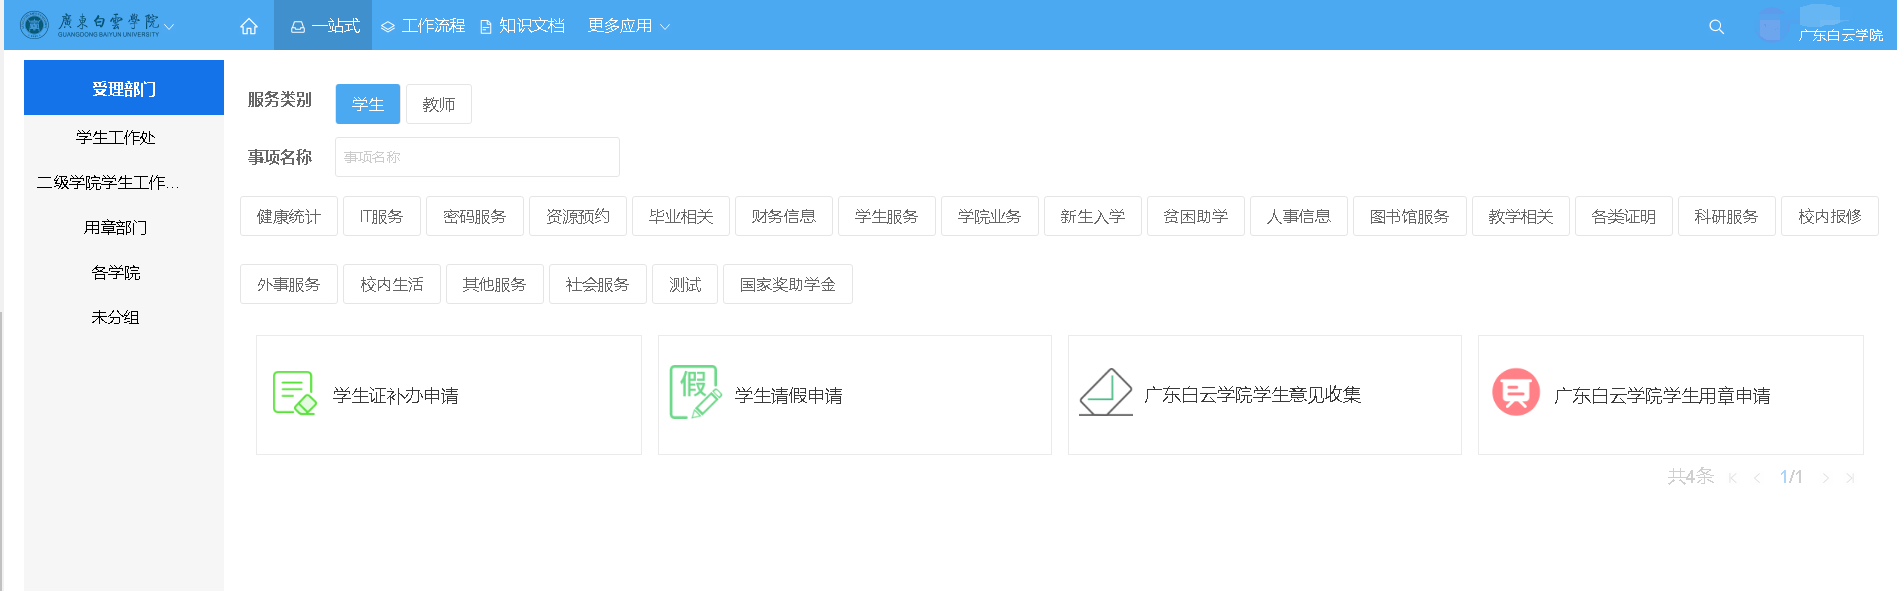Expand dropdown arrow beside university logo
1897x591 pixels.
coord(169,27)
